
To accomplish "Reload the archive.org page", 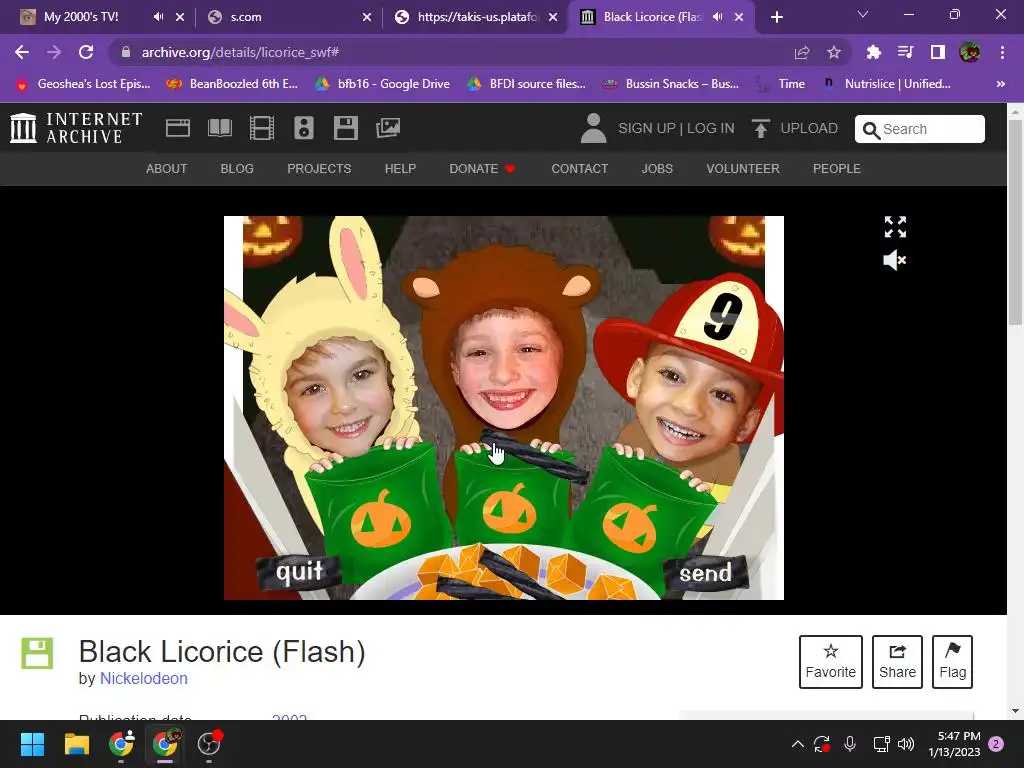I will pyautogui.click(x=86, y=52).
